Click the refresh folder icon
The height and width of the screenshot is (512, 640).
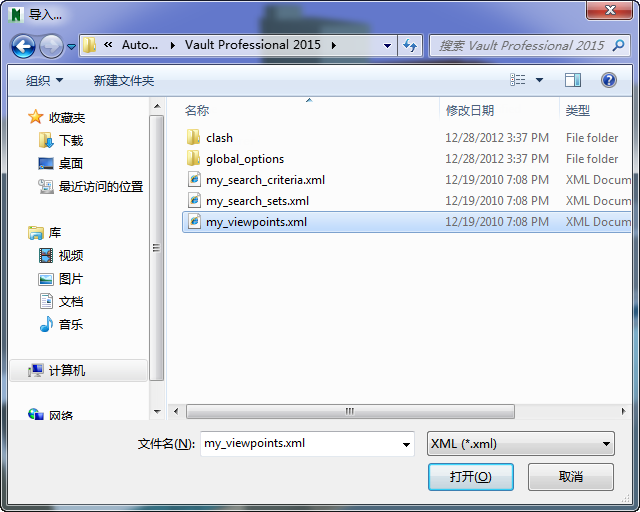click(x=410, y=45)
